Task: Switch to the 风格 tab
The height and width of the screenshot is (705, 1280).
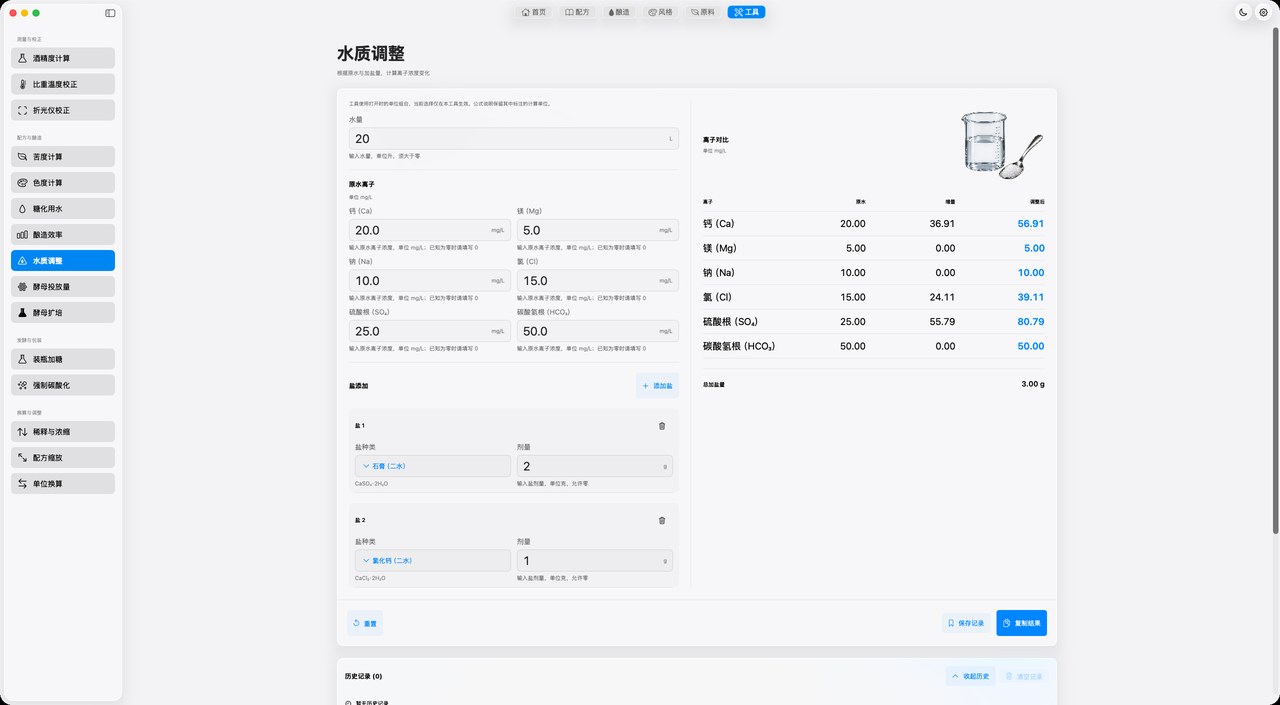Action: pos(661,12)
